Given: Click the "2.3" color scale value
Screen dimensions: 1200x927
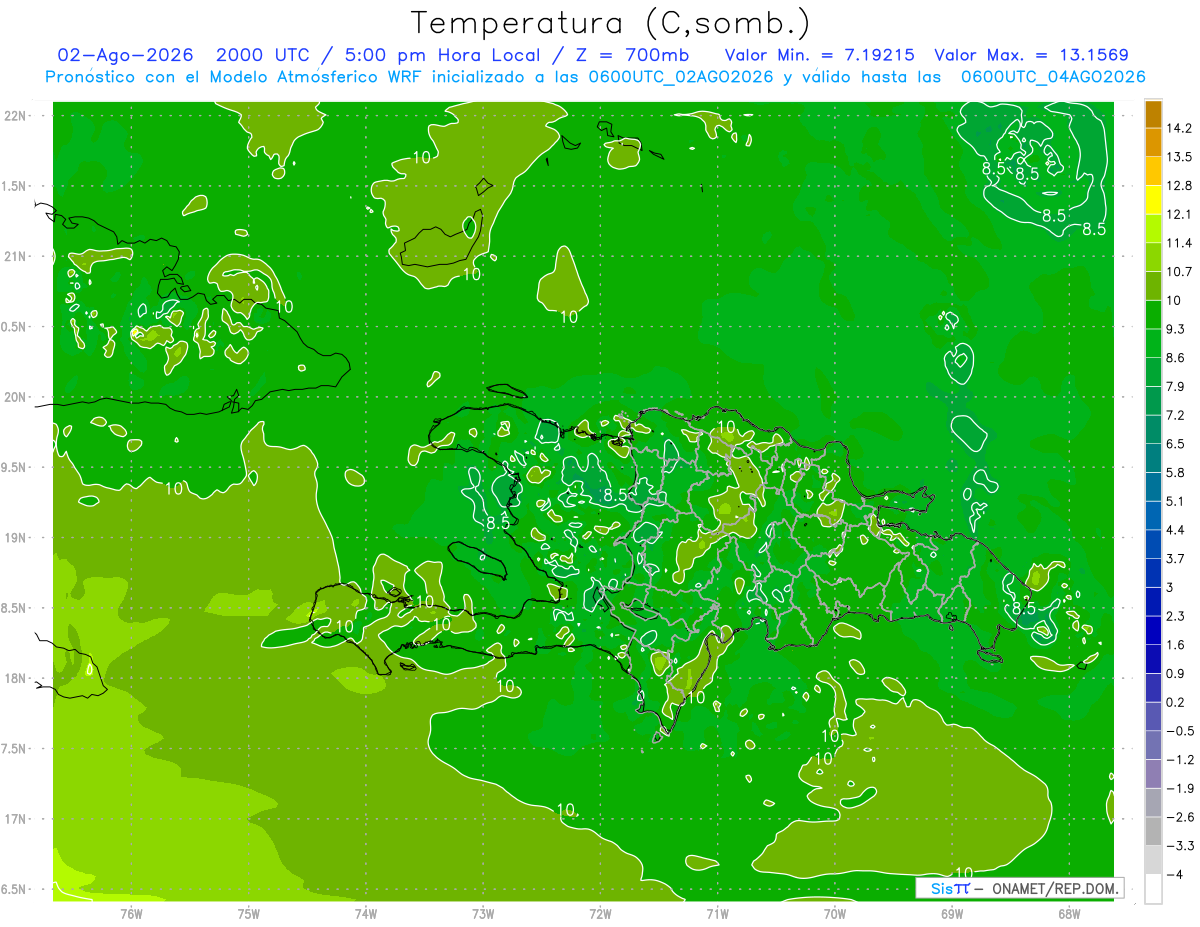Looking at the screenshot, I should [x=1176, y=616].
